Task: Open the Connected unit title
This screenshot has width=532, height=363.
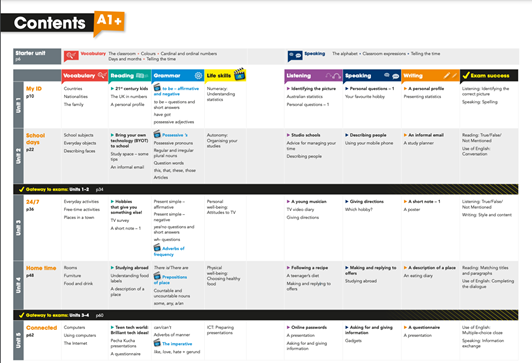Action: point(41,328)
